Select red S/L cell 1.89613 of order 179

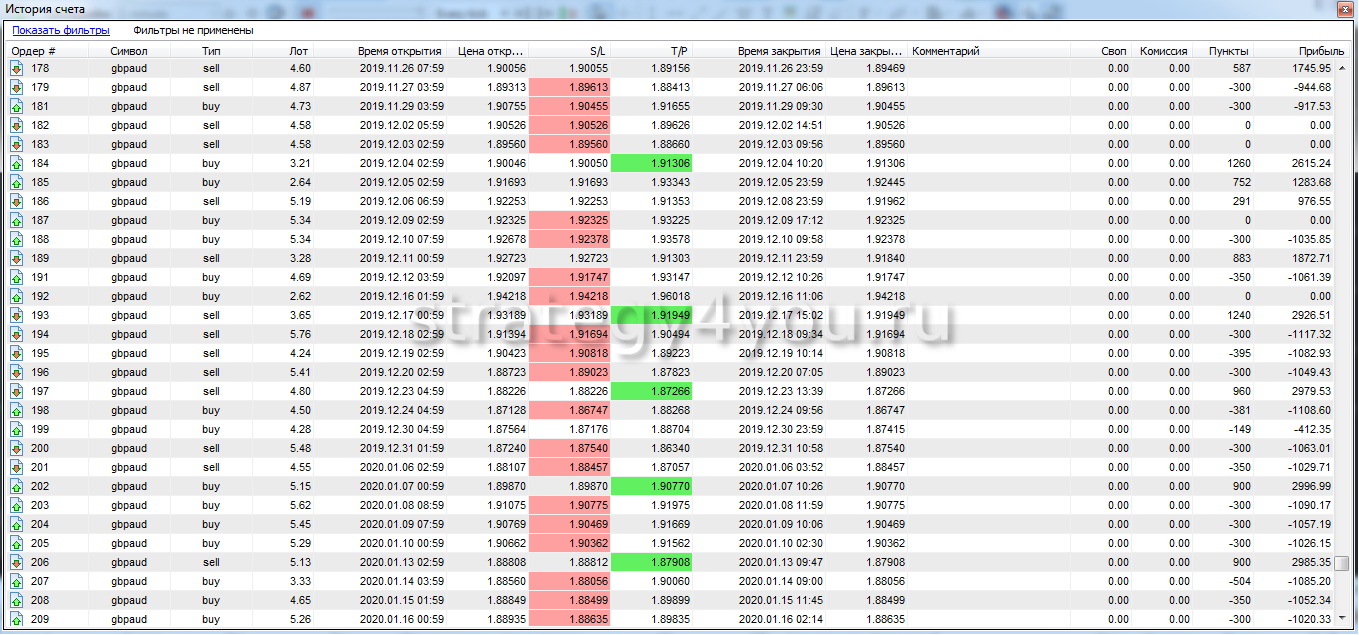568,87
